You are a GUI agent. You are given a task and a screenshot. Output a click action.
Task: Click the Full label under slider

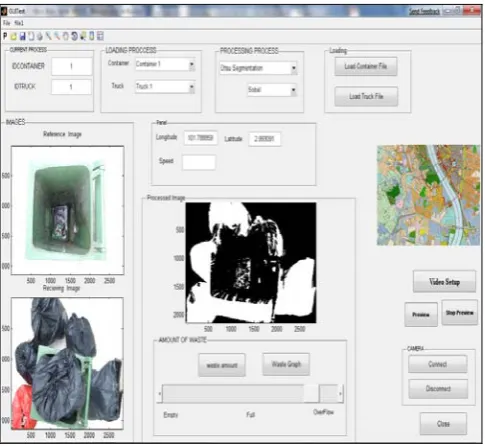[250, 415]
